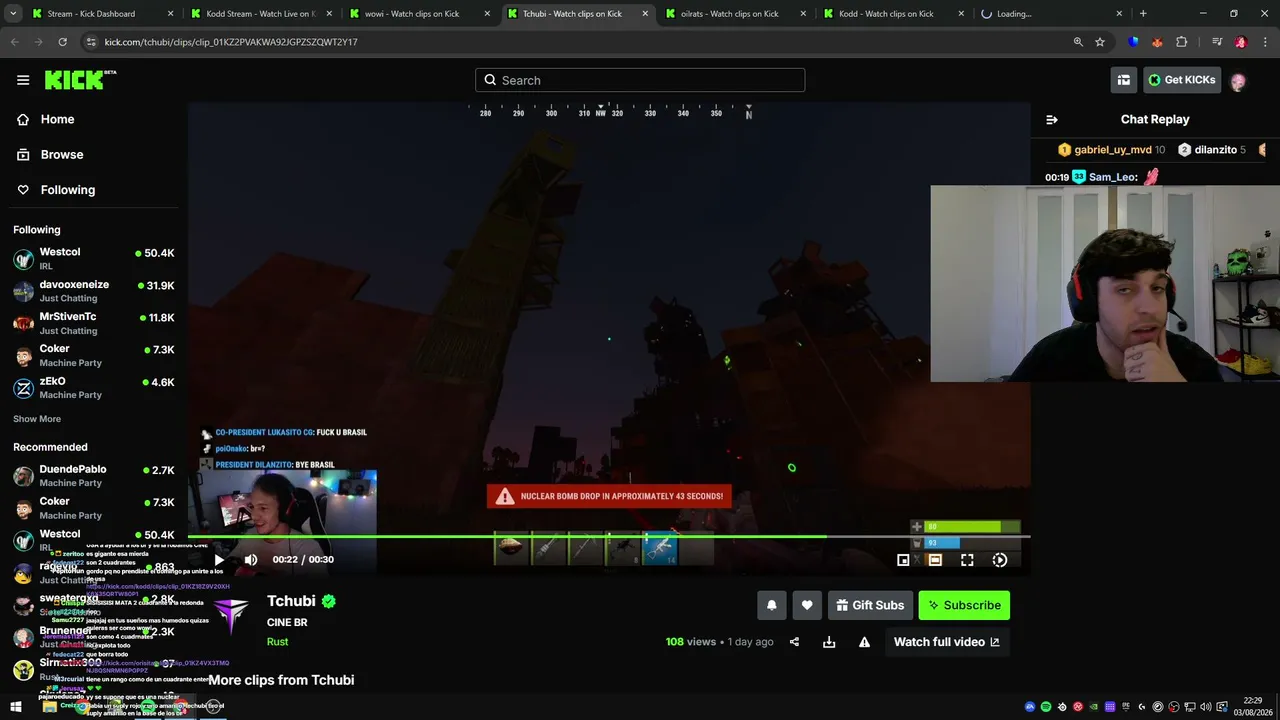The width and height of the screenshot is (1280, 720).
Task: Open the Kick user profile avatar
Action: [x=1238, y=81]
